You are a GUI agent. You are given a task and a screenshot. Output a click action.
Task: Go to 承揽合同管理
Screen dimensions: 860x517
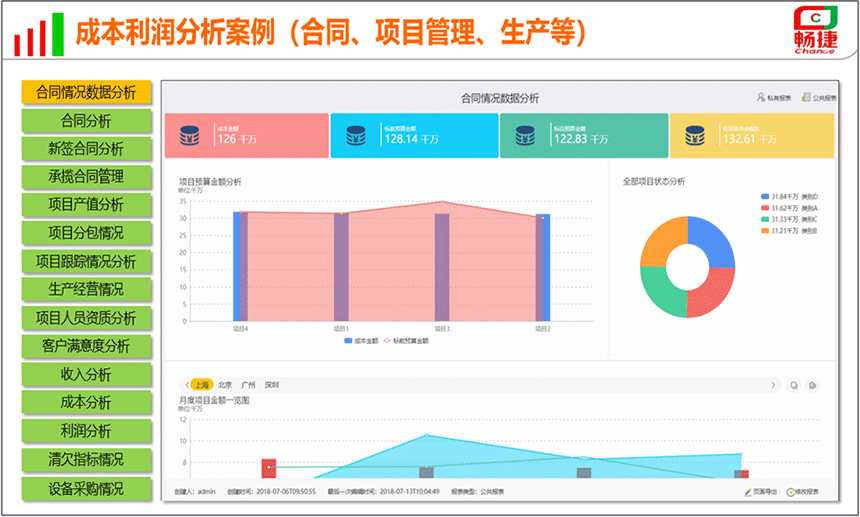point(86,177)
